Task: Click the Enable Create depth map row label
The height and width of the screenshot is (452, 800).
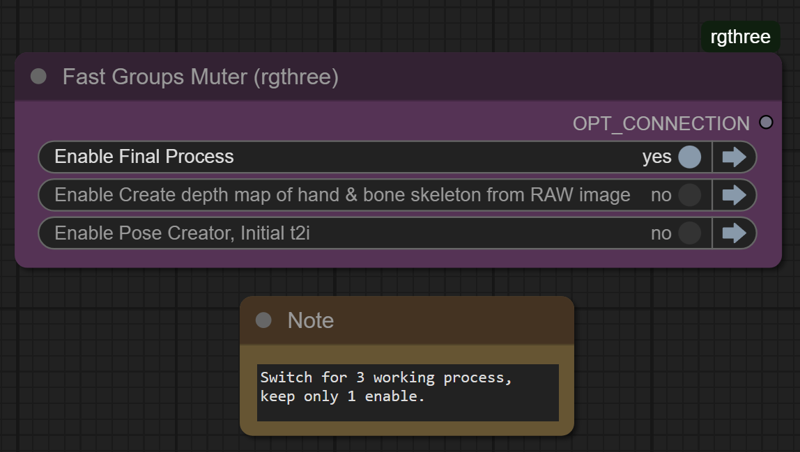Action: [342, 195]
